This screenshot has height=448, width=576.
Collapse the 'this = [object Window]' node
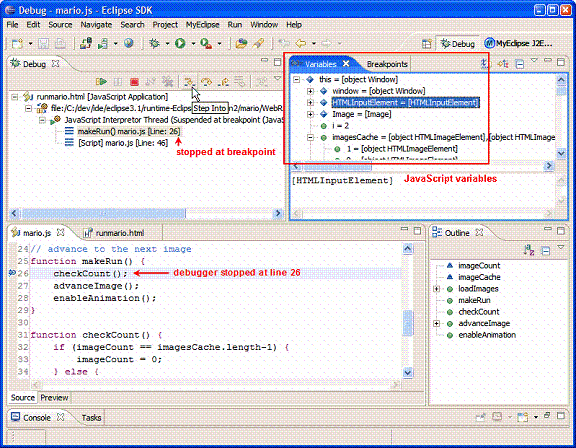coord(297,79)
